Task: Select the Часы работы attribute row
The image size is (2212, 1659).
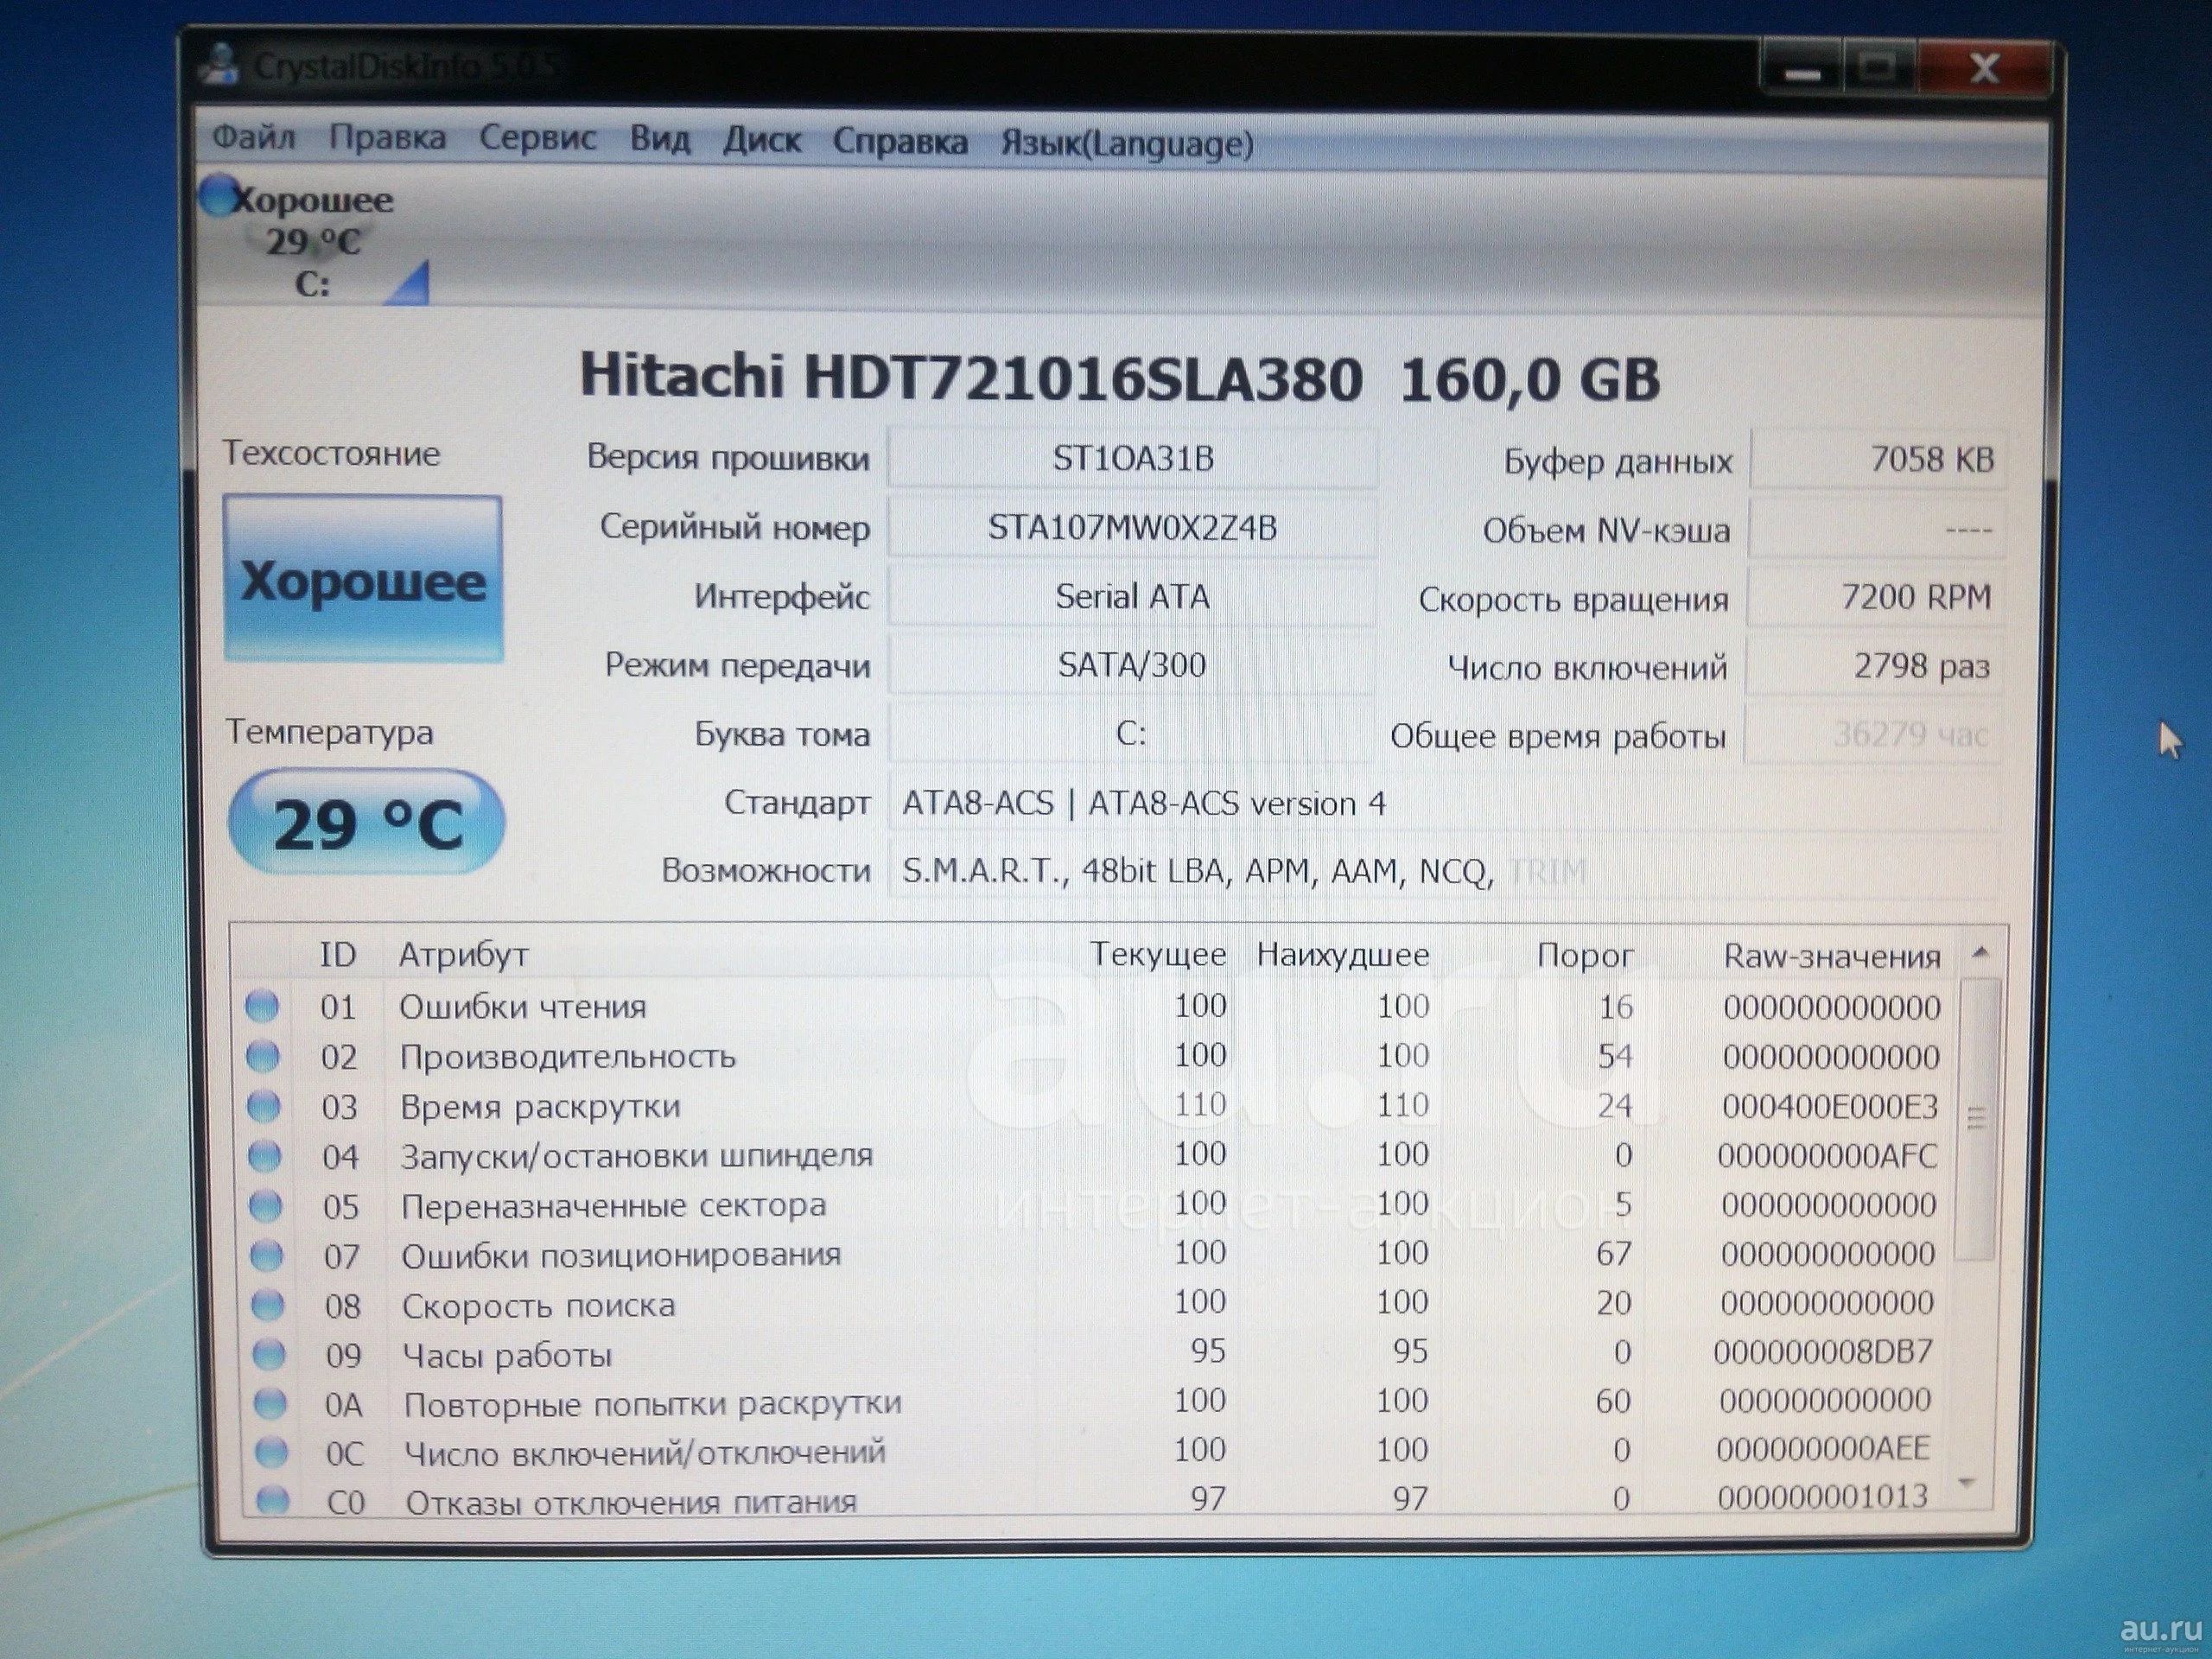Action: (1095, 1354)
